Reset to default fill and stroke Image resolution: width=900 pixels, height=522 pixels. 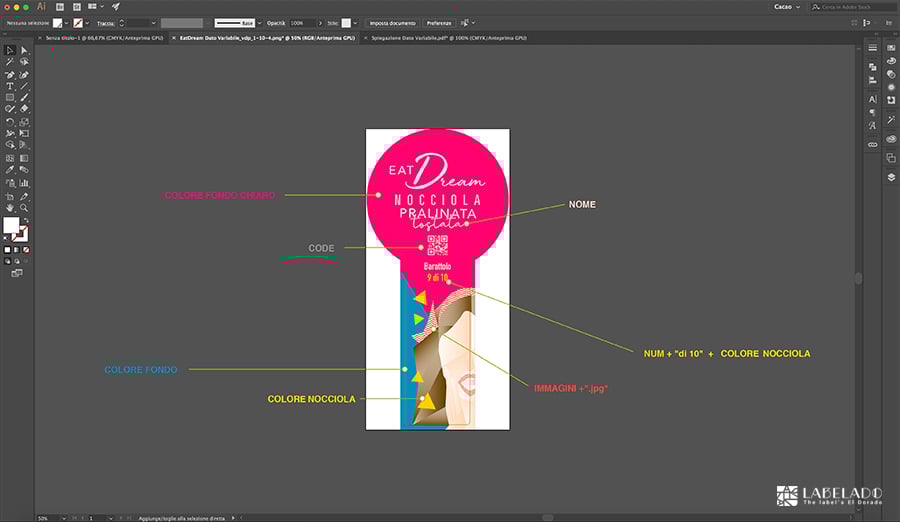coord(6,238)
